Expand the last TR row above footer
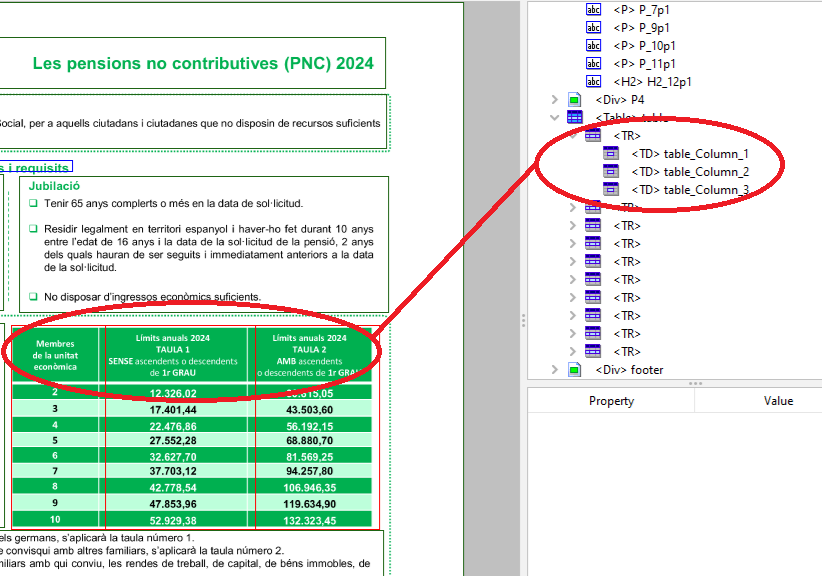 (x=573, y=351)
